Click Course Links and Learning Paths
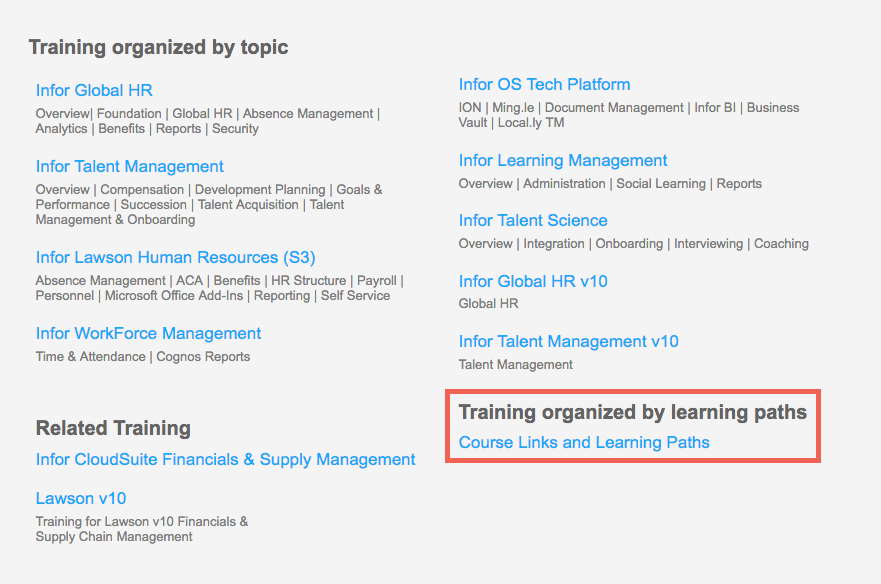 click(584, 442)
